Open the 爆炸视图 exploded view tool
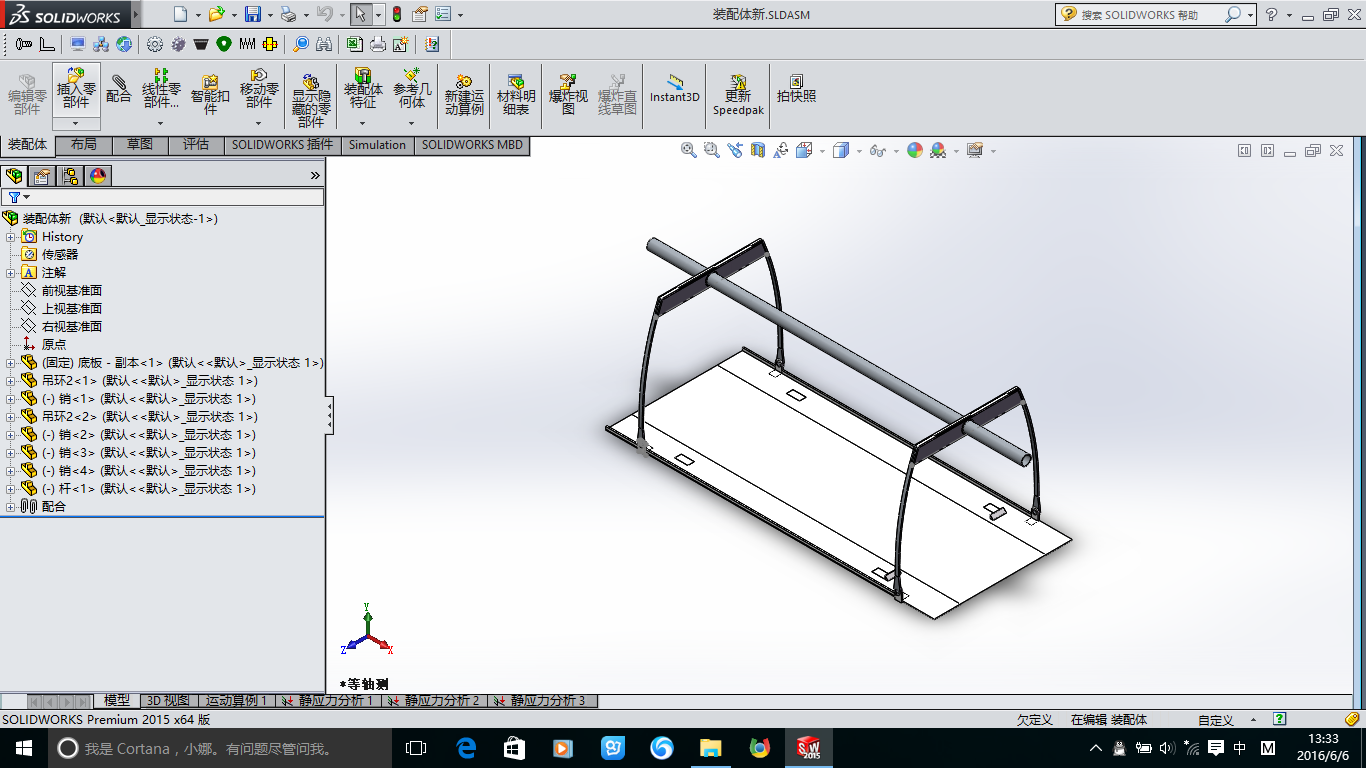Screen dimensions: 1366x768 (x=568, y=94)
